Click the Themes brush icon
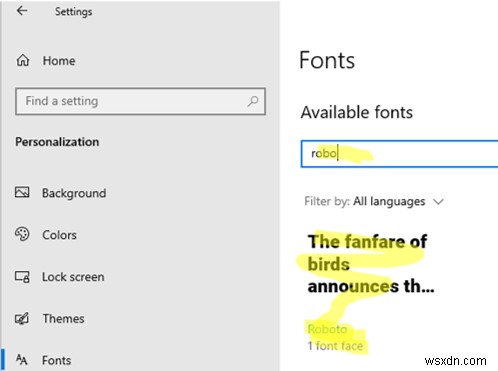The height and width of the screenshot is (371, 498). coord(22,318)
